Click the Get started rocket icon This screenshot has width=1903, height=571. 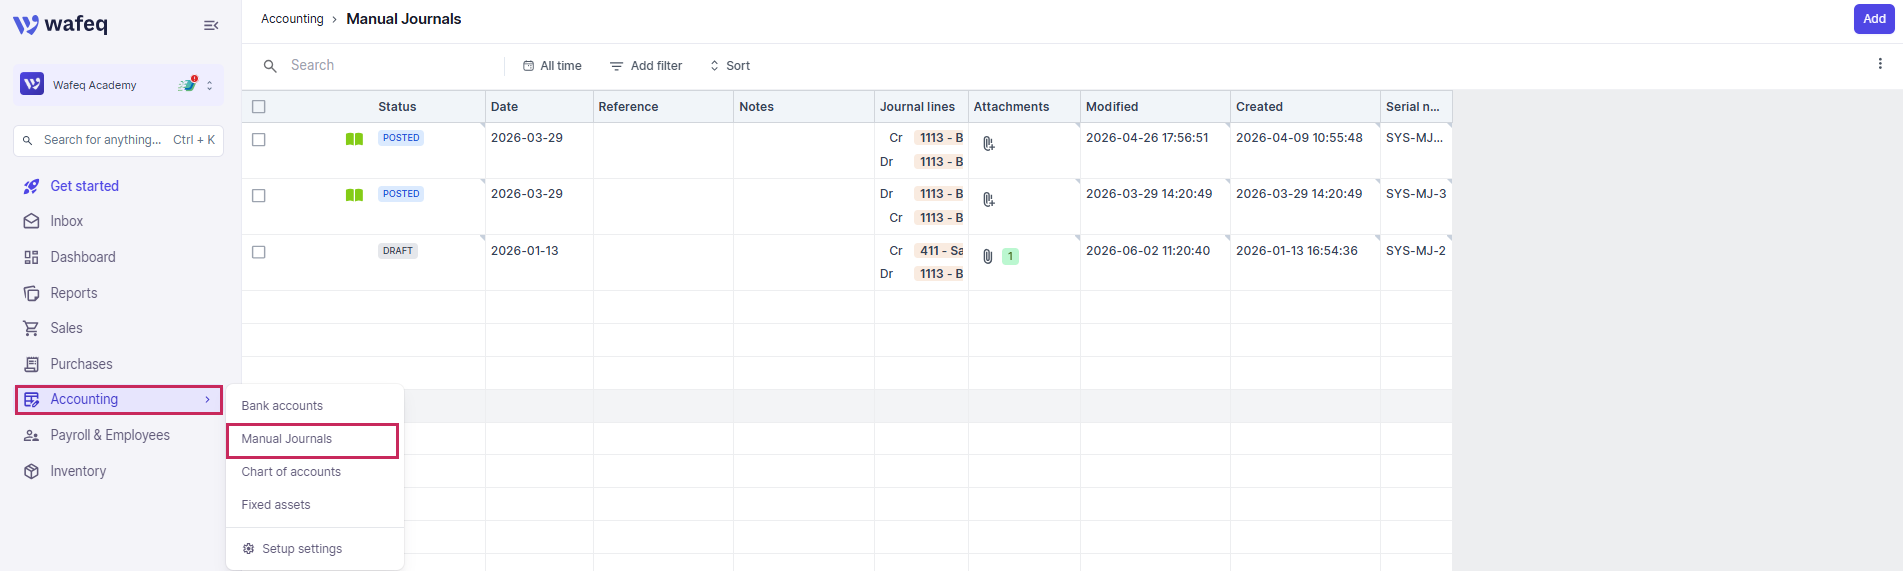pyautogui.click(x=31, y=186)
